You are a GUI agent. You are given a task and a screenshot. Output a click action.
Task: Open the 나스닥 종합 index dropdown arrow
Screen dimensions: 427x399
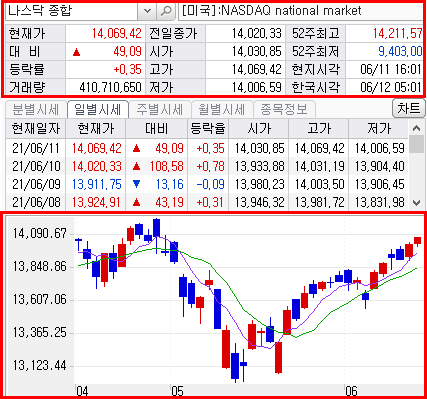[147, 11]
